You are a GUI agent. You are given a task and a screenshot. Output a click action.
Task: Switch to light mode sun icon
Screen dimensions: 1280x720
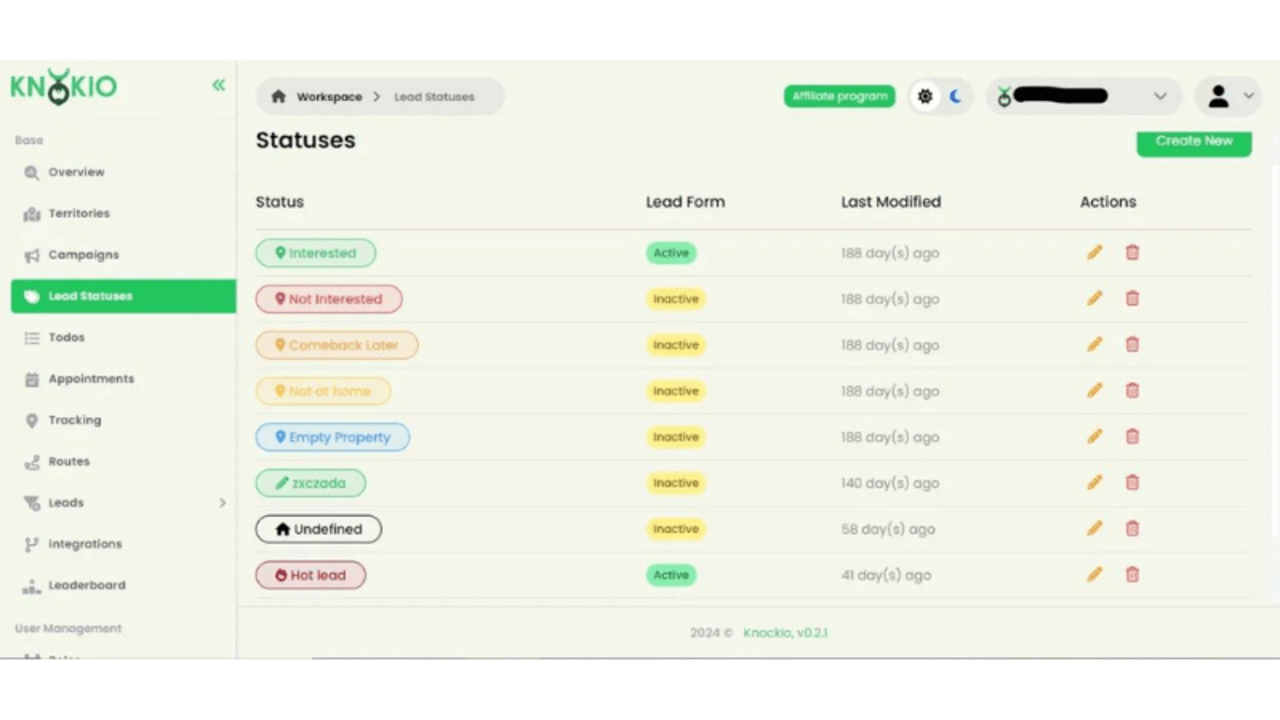pos(925,97)
